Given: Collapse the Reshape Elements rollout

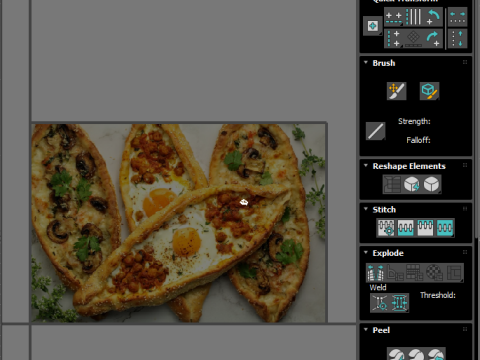Looking at the screenshot, I should (366, 166).
